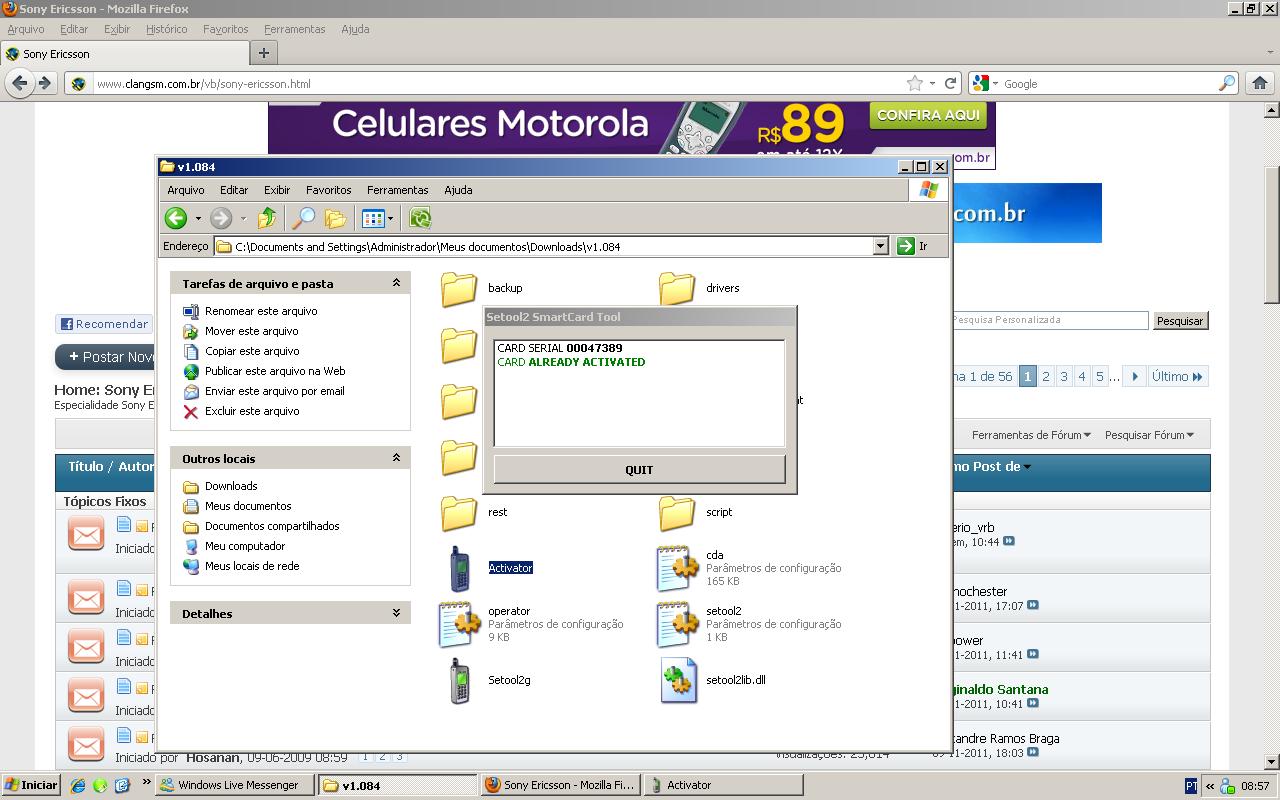Open the Editar menu in Explorer window
The width and height of the screenshot is (1280, 800).
234,190
